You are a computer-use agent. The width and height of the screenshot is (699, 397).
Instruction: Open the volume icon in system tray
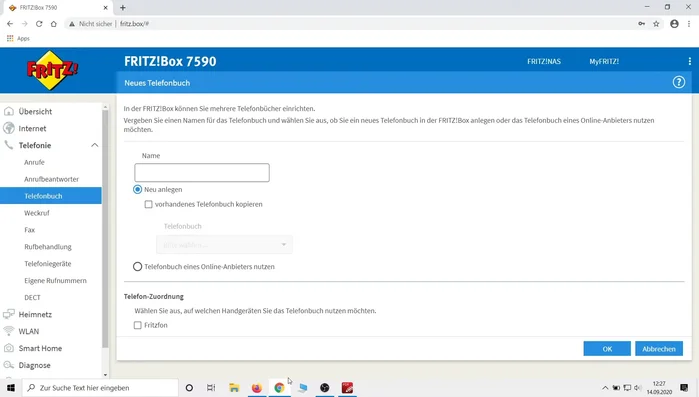tap(637, 388)
